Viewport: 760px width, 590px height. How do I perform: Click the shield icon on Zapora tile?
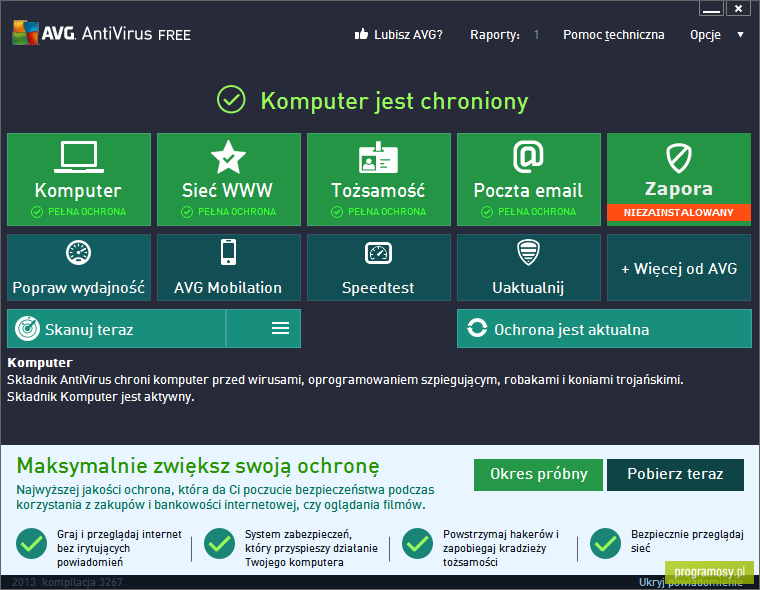point(679,158)
